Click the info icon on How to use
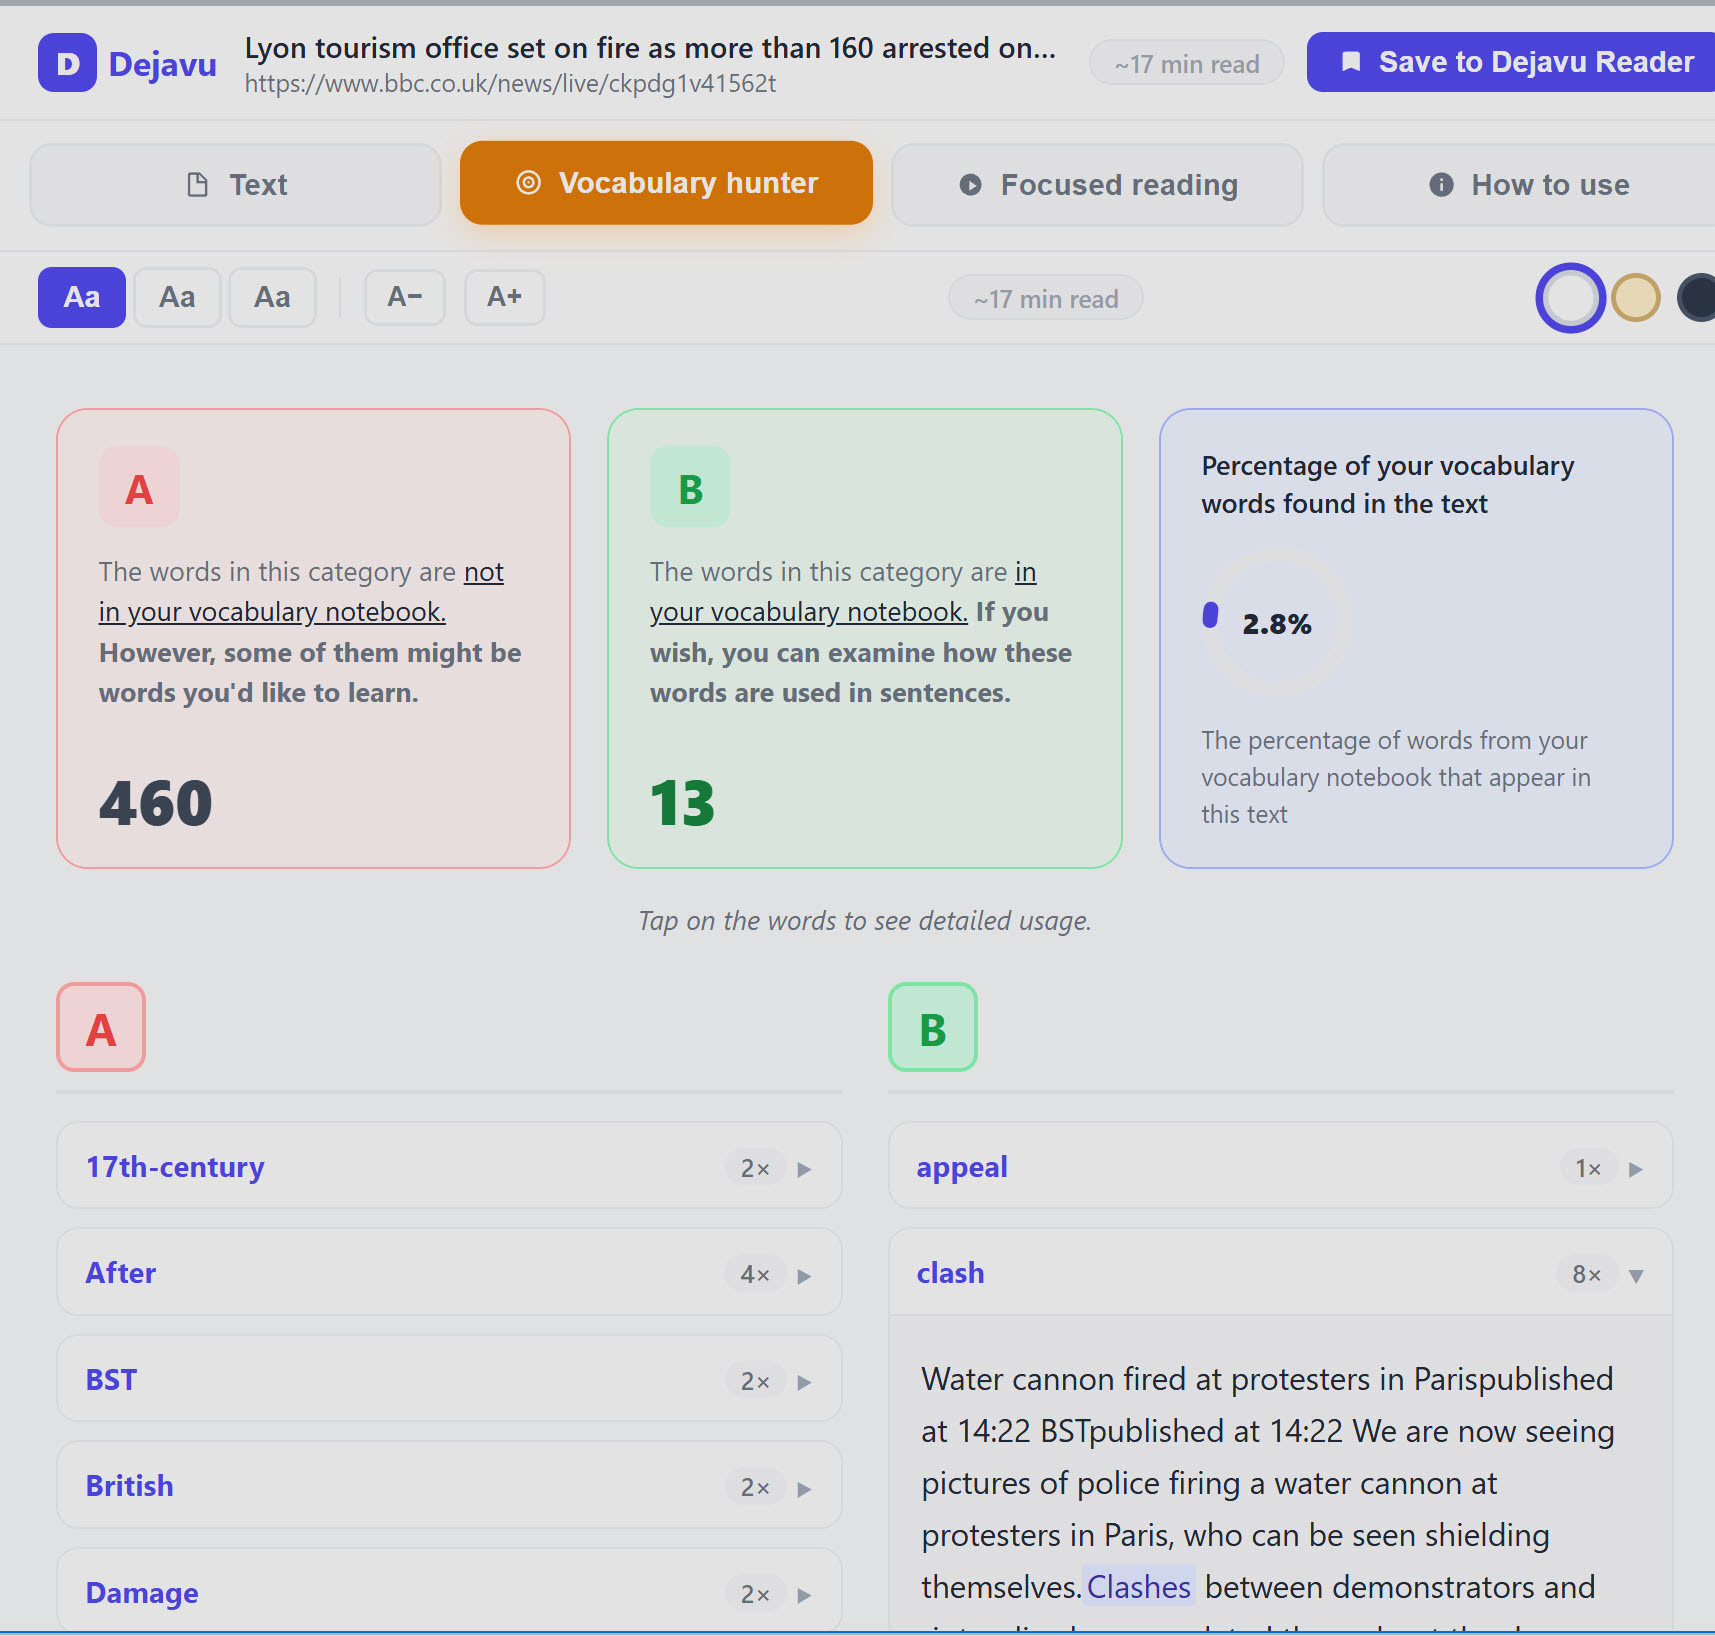This screenshot has width=1715, height=1636. pyautogui.click(x=1441, y=185)
